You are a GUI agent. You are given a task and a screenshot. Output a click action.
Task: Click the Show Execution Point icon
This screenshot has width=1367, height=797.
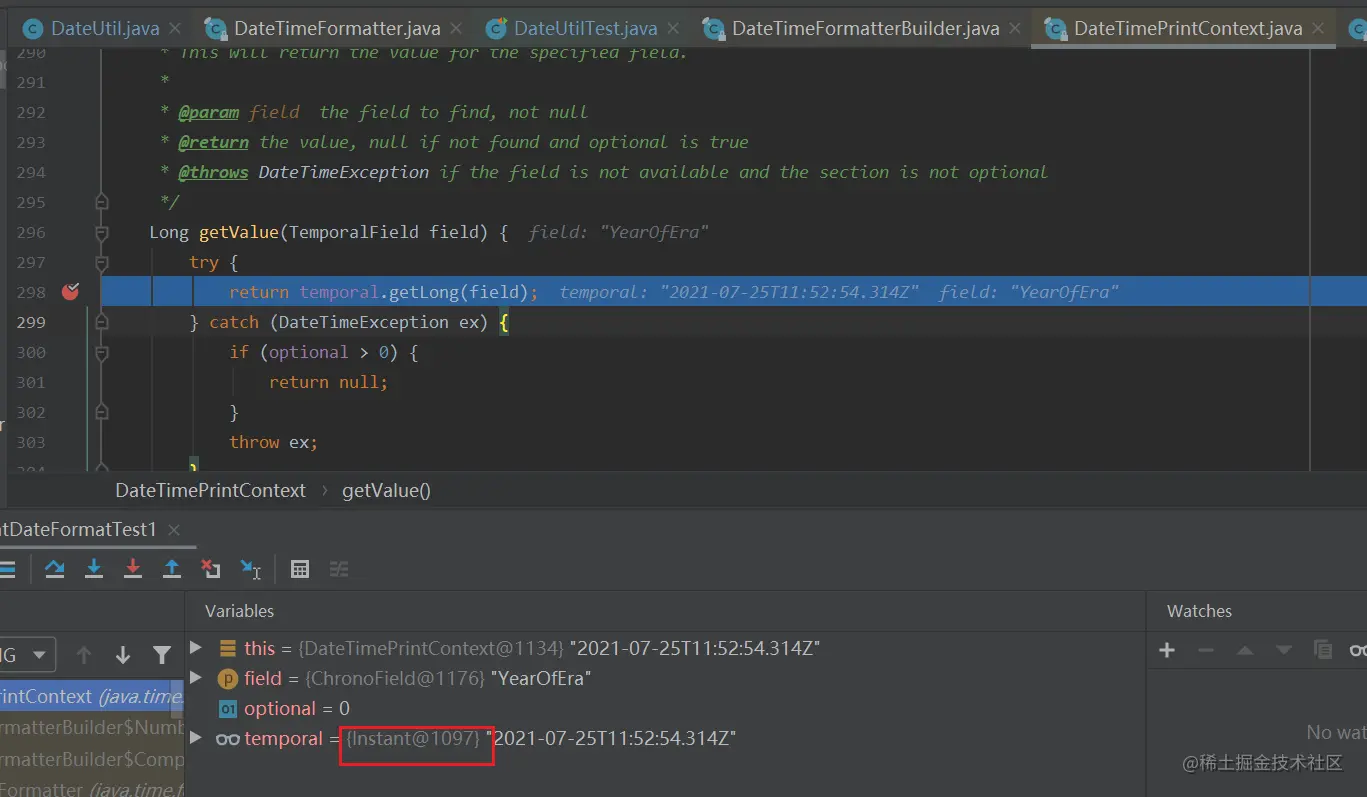tap(7, 569)
